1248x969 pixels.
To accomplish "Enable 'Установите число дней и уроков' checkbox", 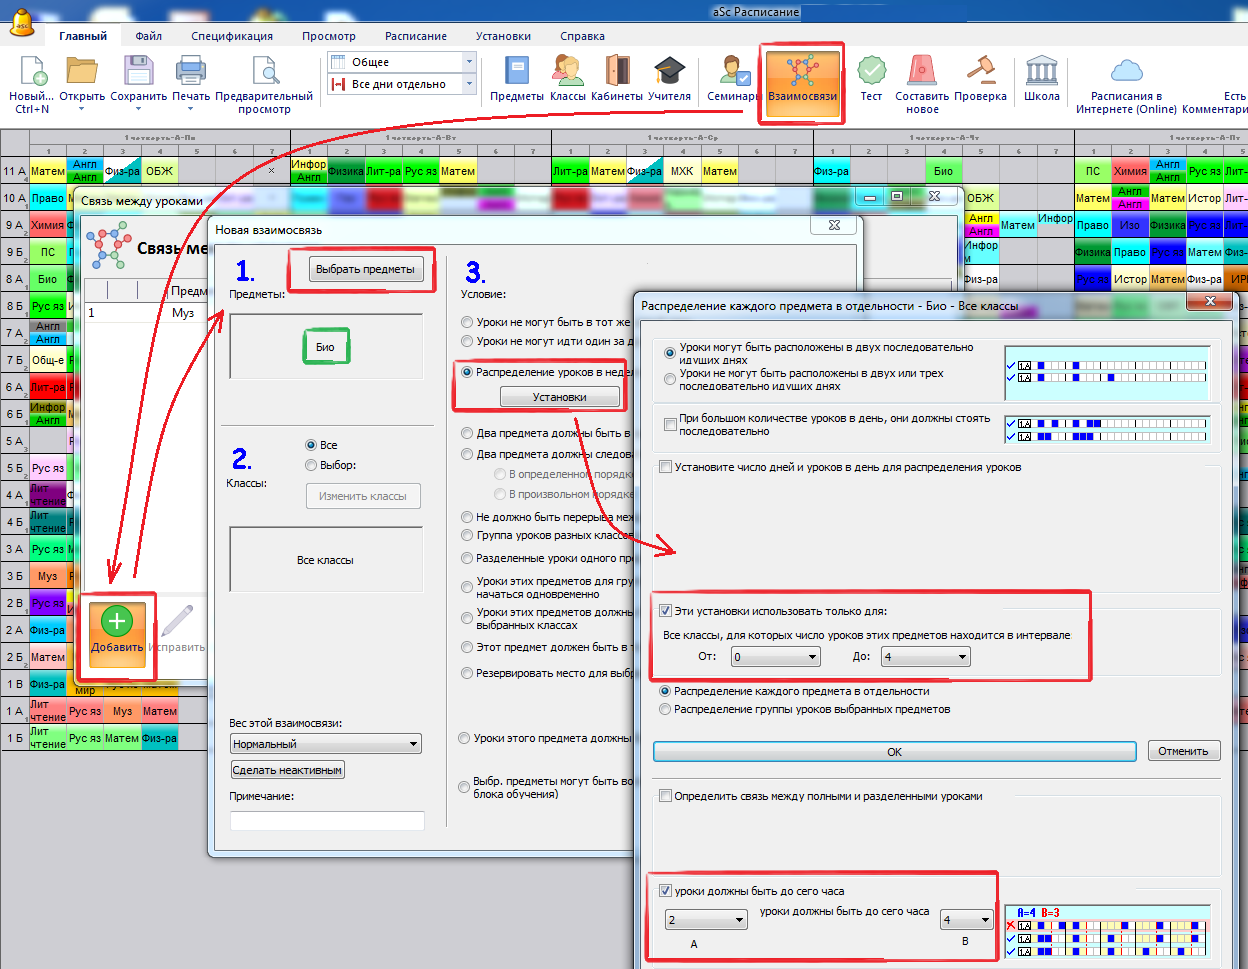I will click(665, 467).
